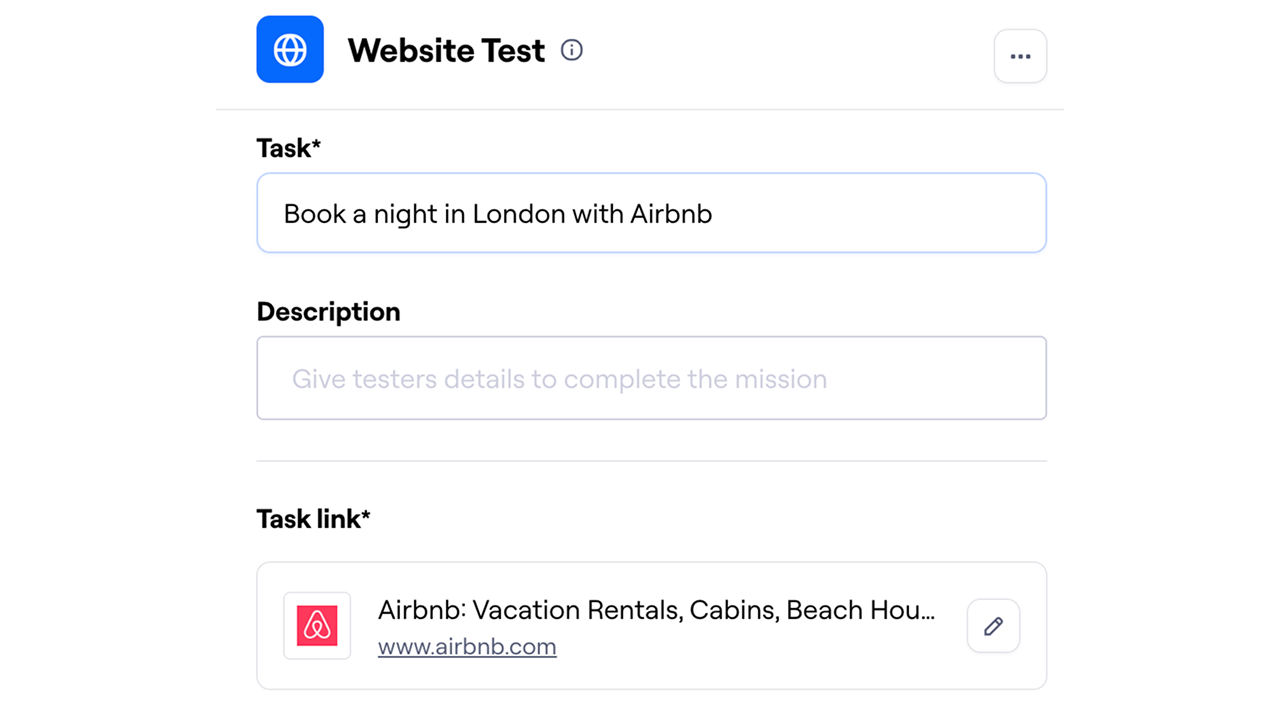Click the Task link section label
This screenshot has height=720, width=1280.
point(313,519)
